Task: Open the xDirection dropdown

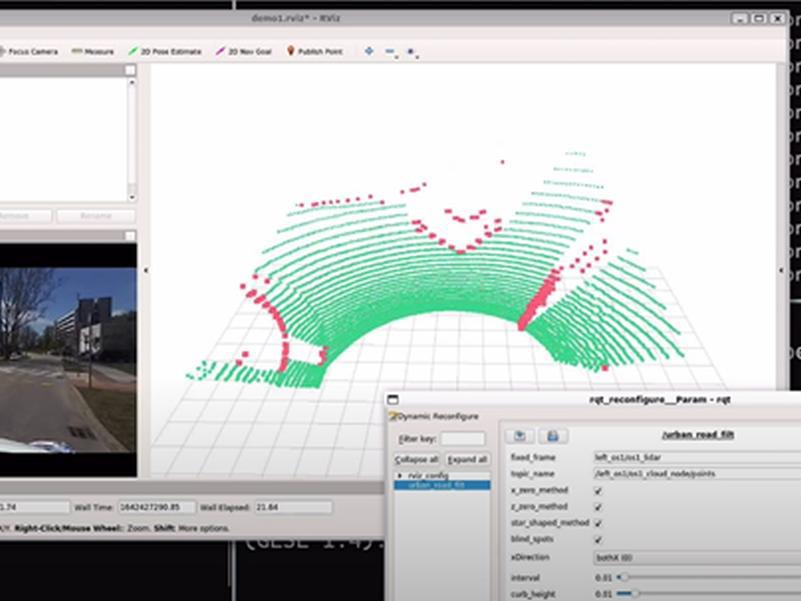Action: (x=697, y=558)
